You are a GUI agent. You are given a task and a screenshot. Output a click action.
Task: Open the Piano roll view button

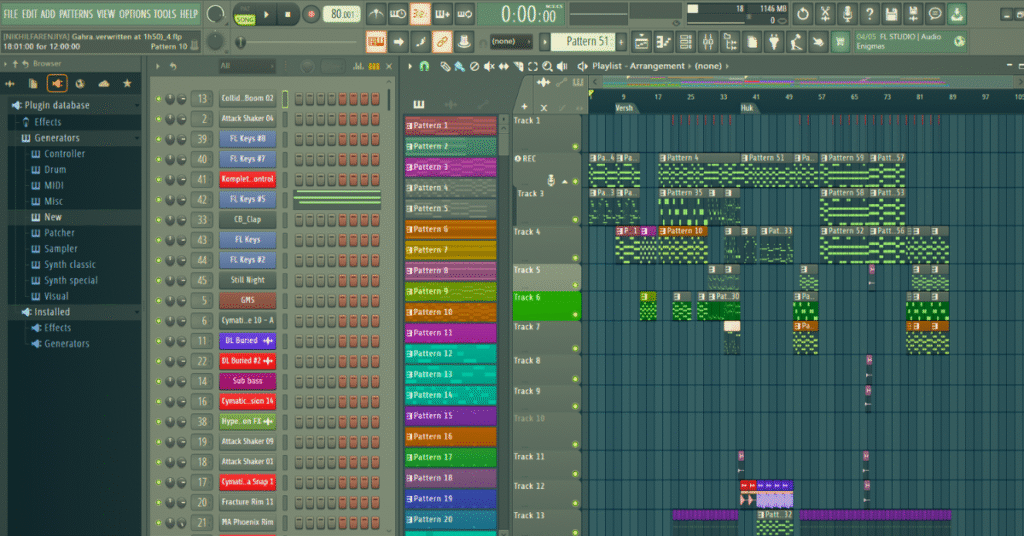pyautogui.click(x=664, y=42)
